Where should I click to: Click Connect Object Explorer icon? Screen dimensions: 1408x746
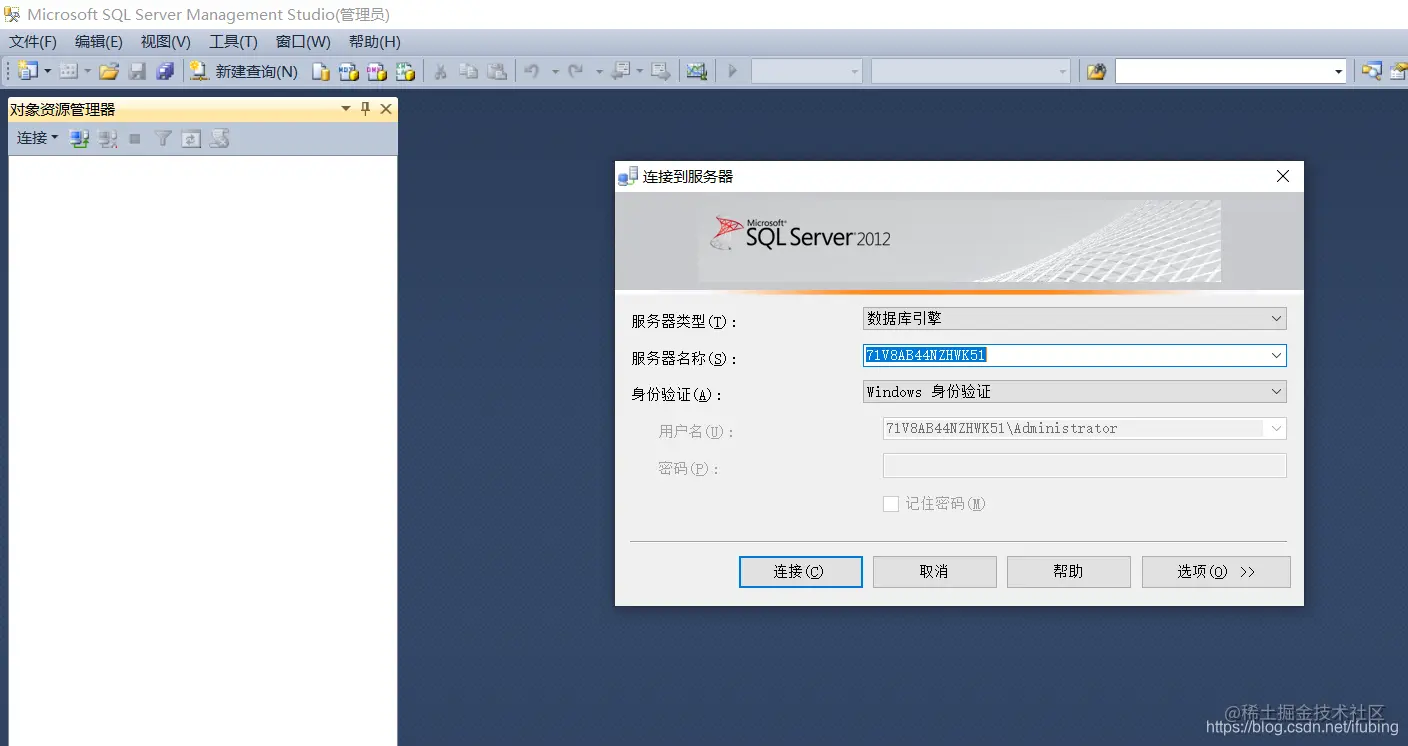point(80,138)
